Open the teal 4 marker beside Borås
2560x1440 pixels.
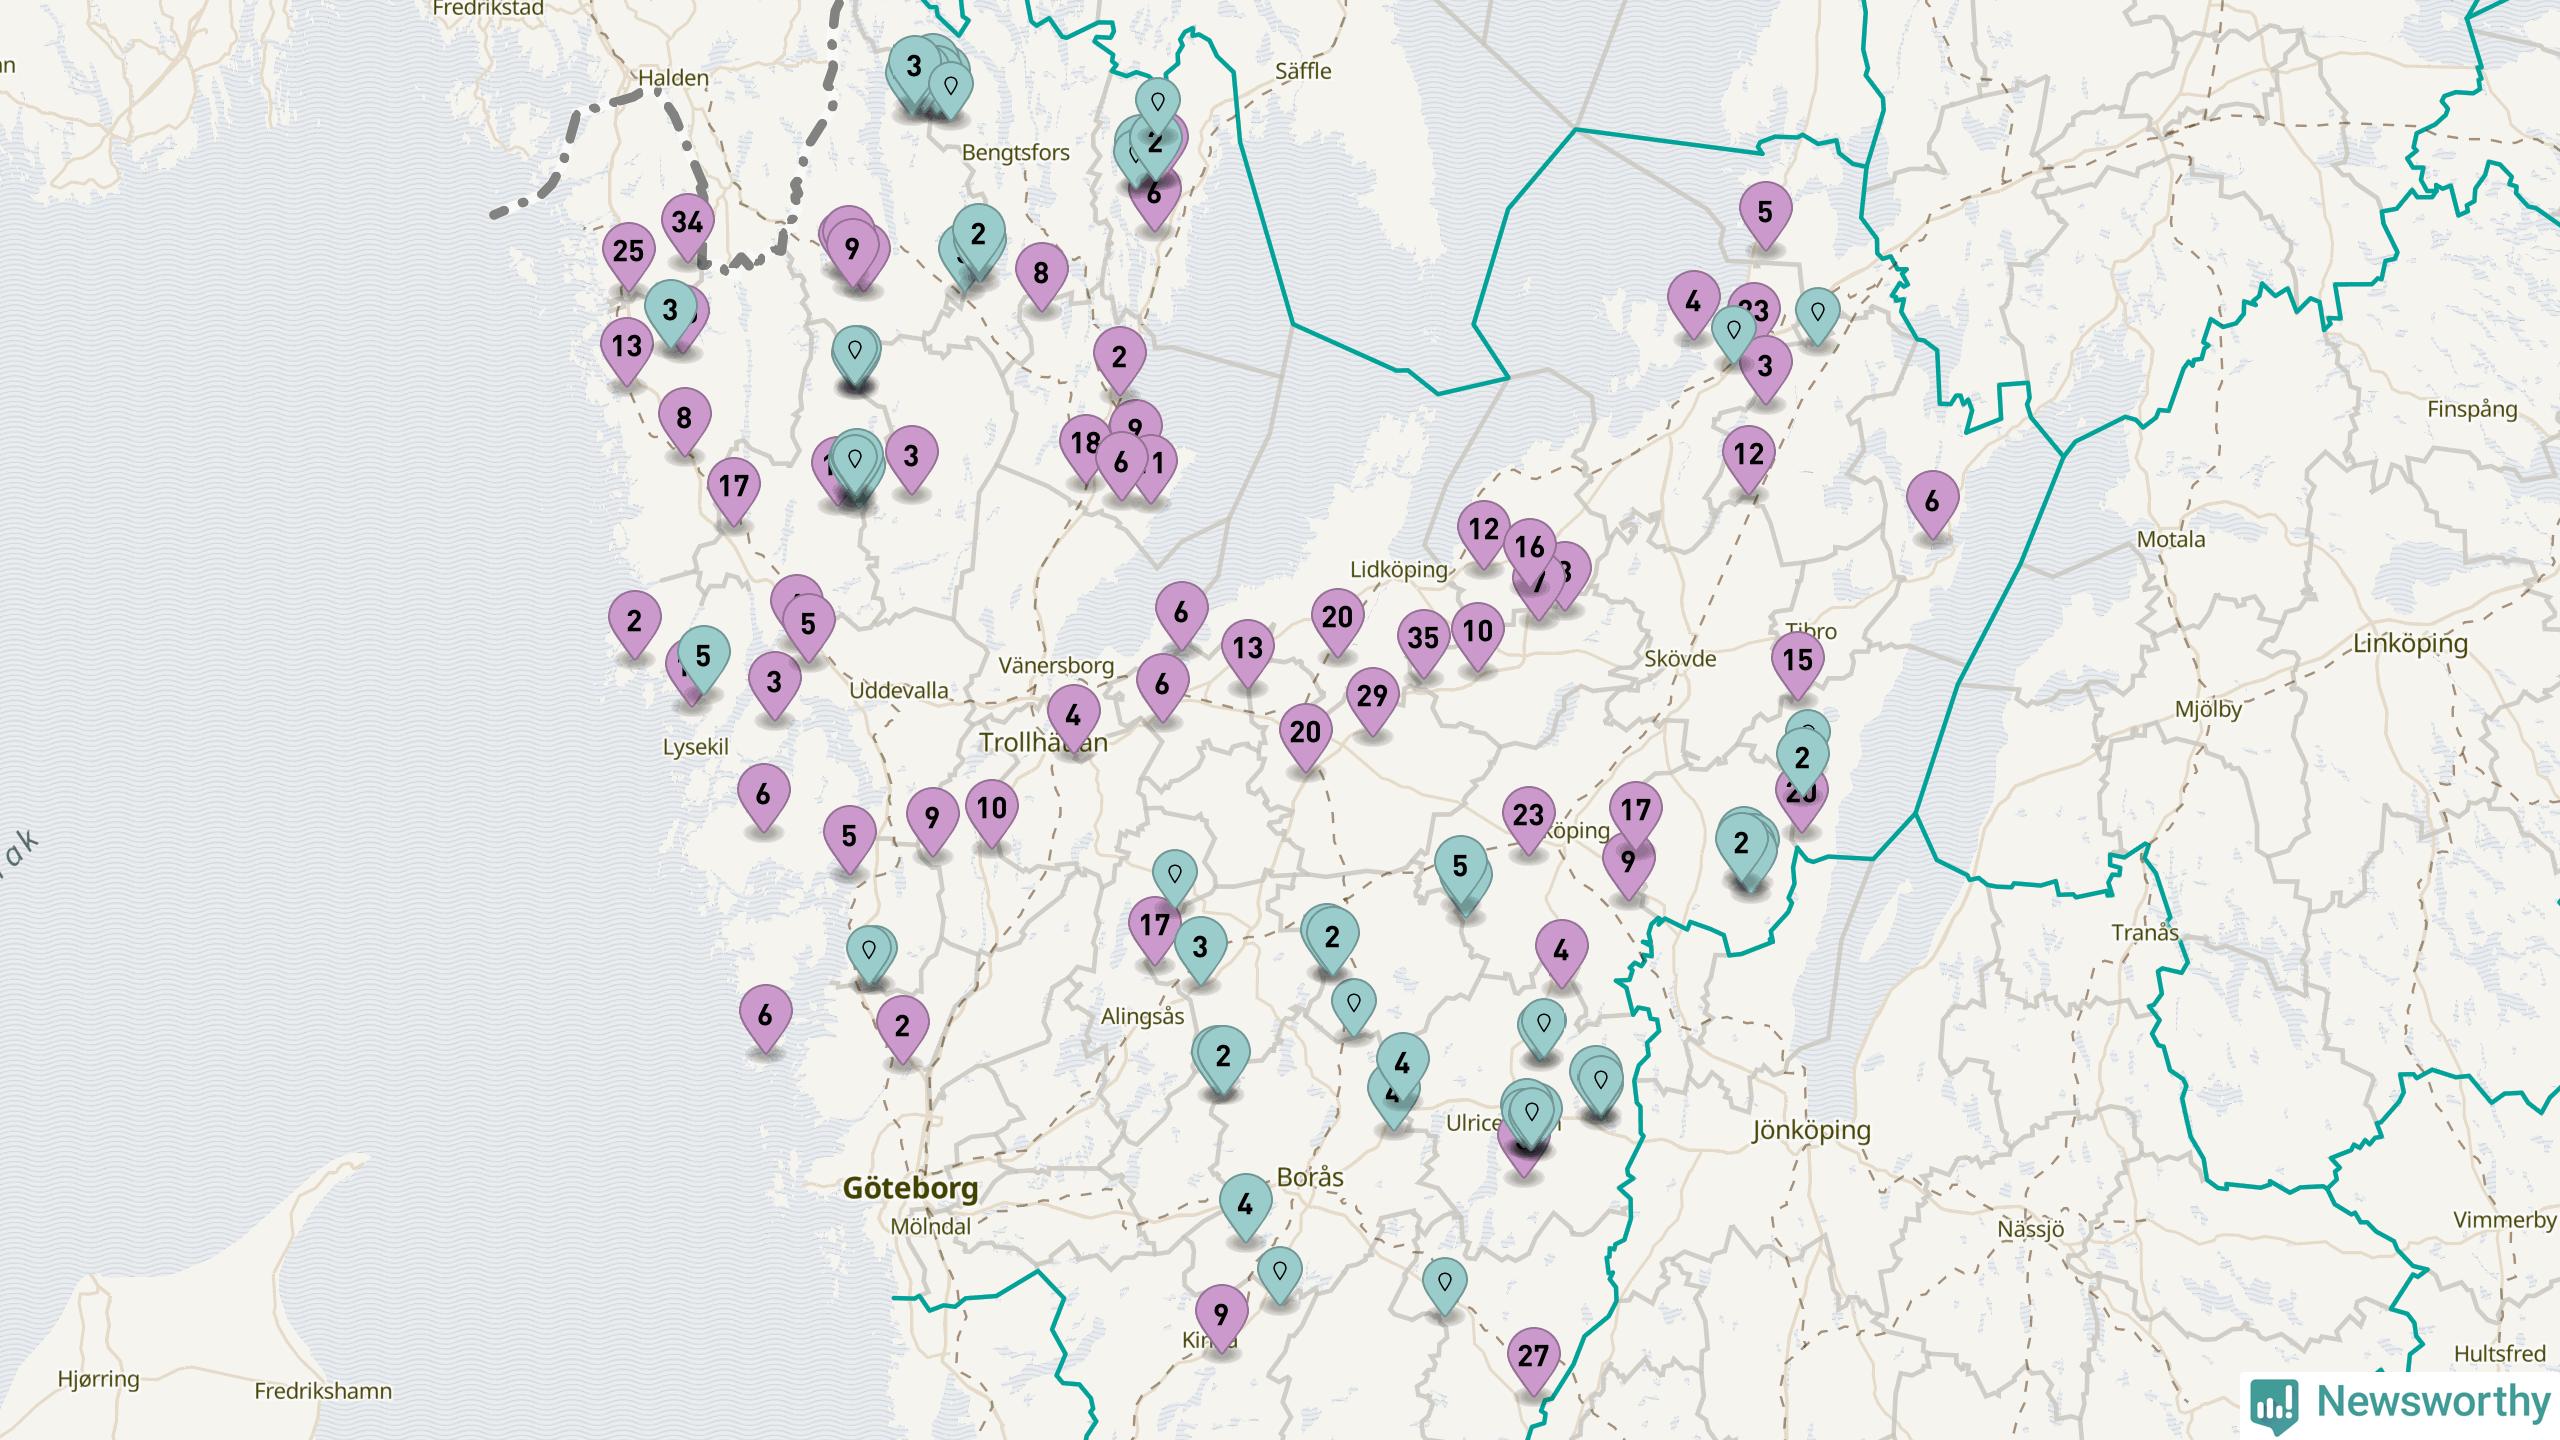[x=1245, y=1206]
